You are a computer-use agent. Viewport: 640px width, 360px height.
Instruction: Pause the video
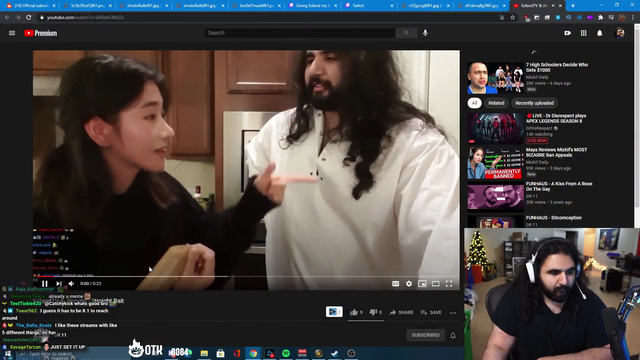point(45,284)
